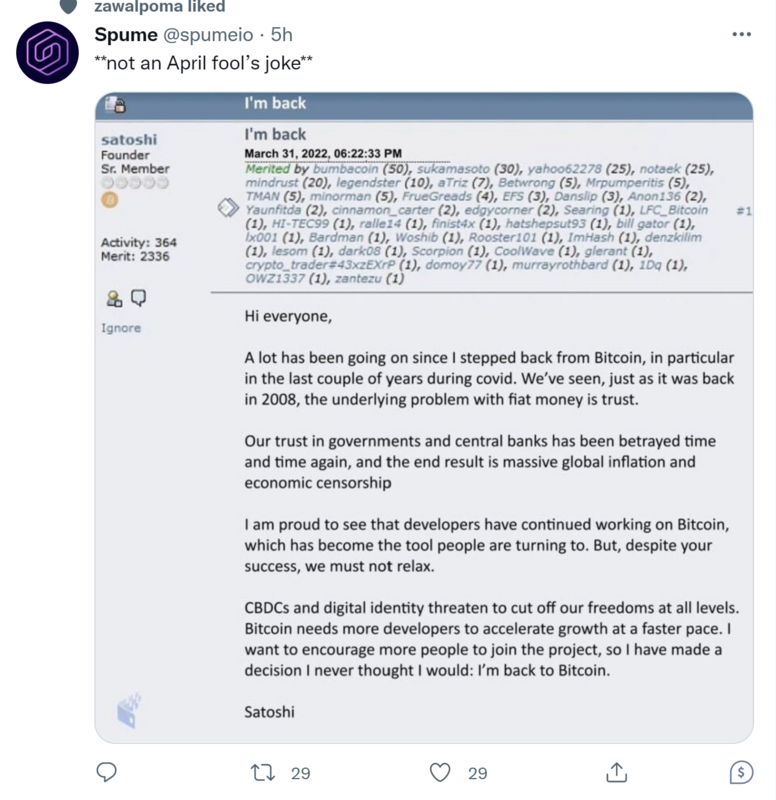
Task: Open the embedded forum post image
Action: [x=423, y=418]
